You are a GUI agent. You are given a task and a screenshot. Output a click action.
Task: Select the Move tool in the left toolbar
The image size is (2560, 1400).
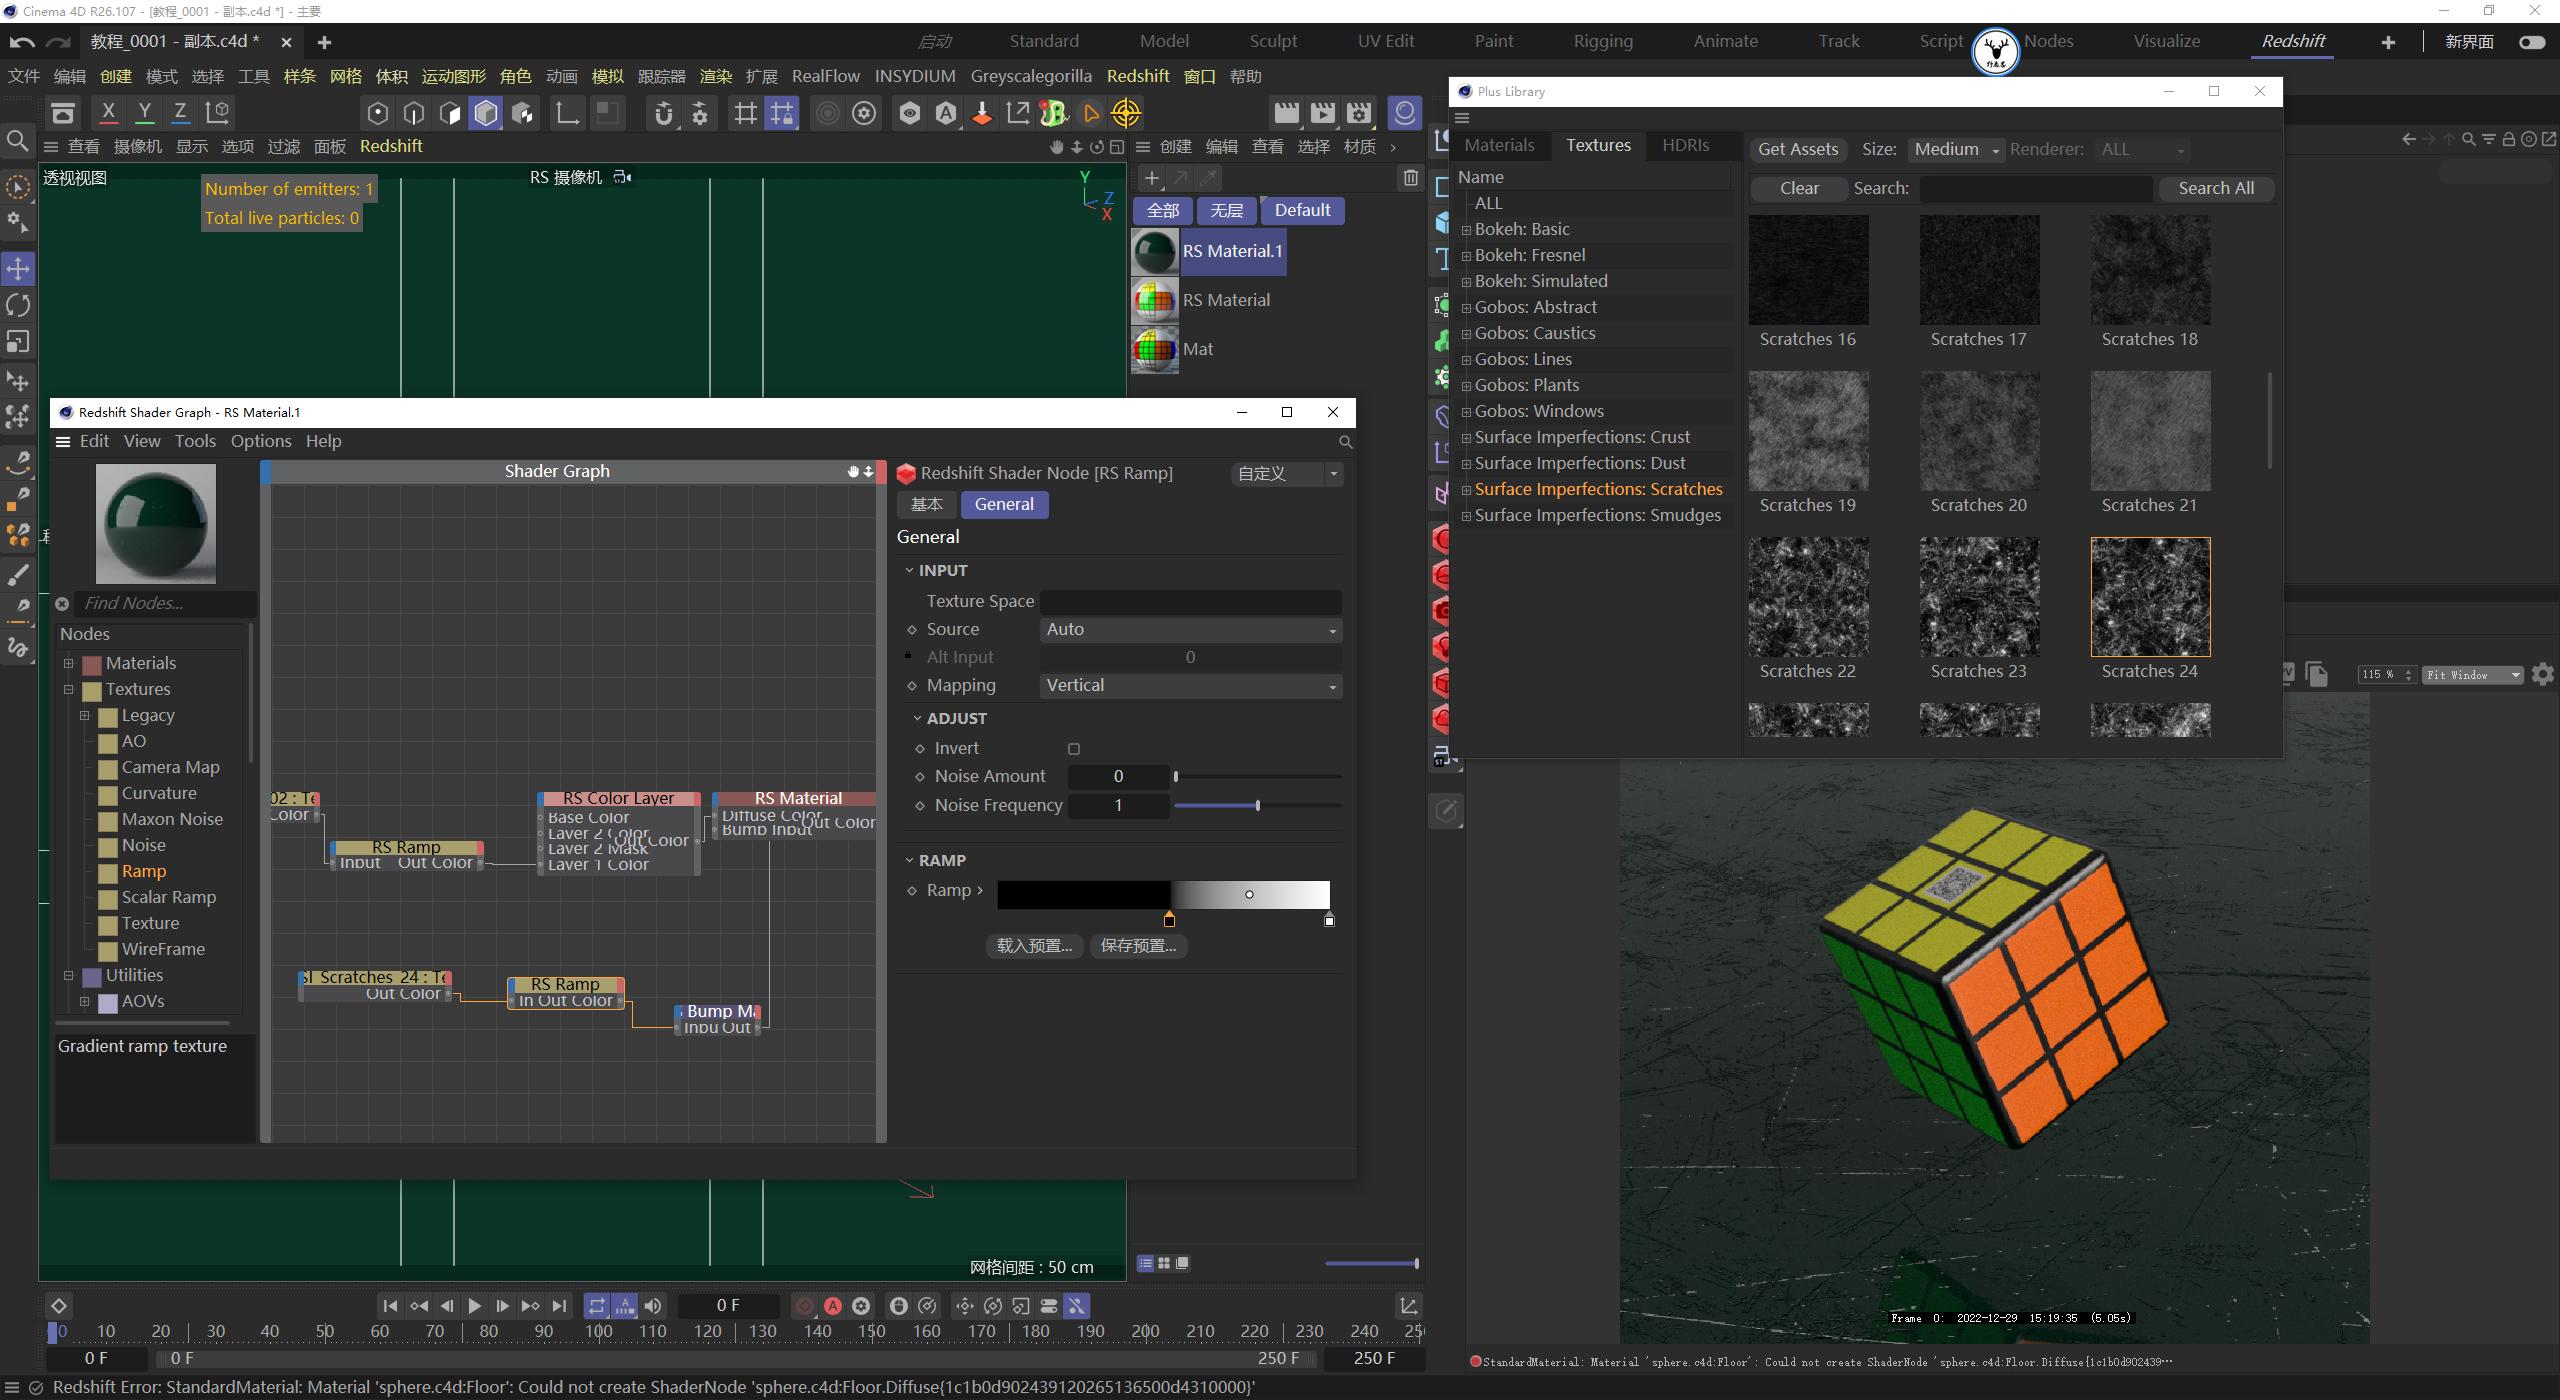(x=18, y=269)
